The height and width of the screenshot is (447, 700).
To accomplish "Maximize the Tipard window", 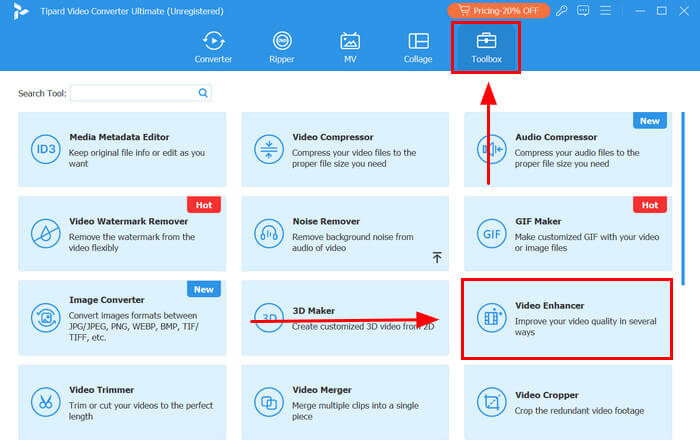I will [x=662, y=11].
